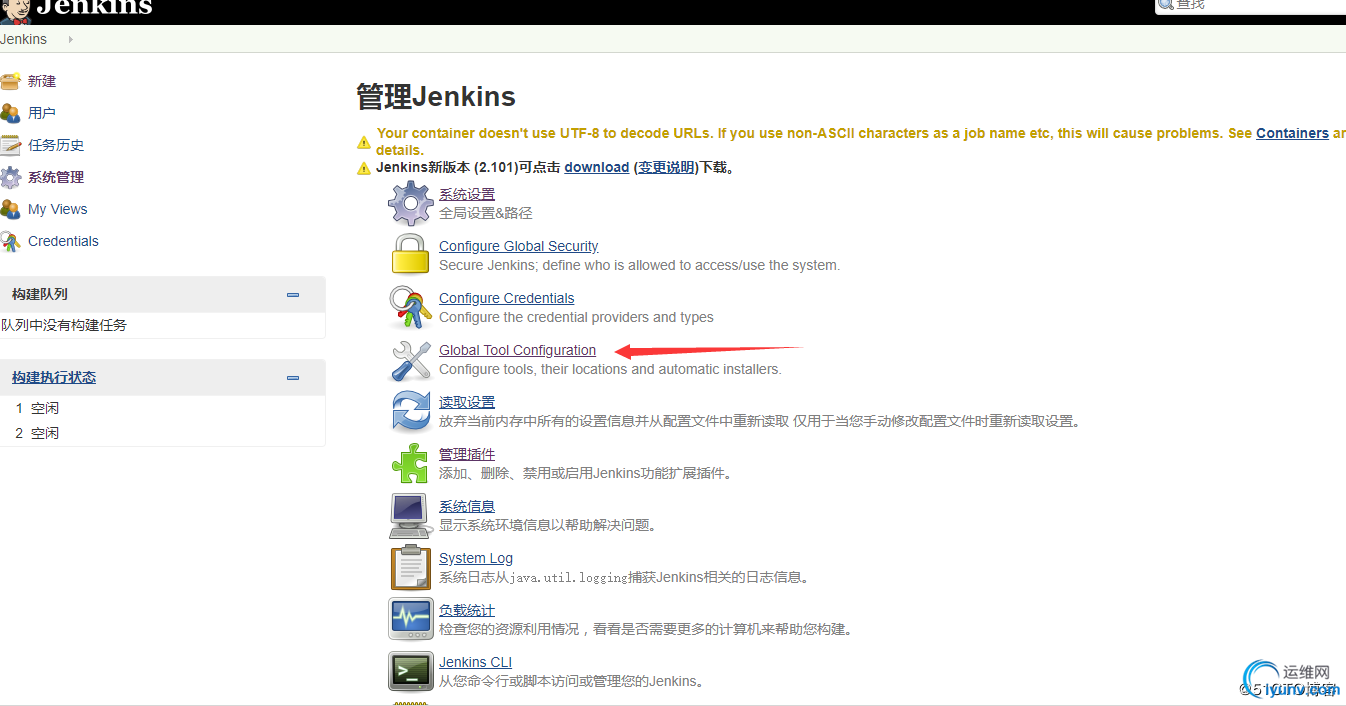The width and height of the screenshot is (1346, 706).
Task: Click the UTF-8 warning triangle icon
Action: (364, 142)
